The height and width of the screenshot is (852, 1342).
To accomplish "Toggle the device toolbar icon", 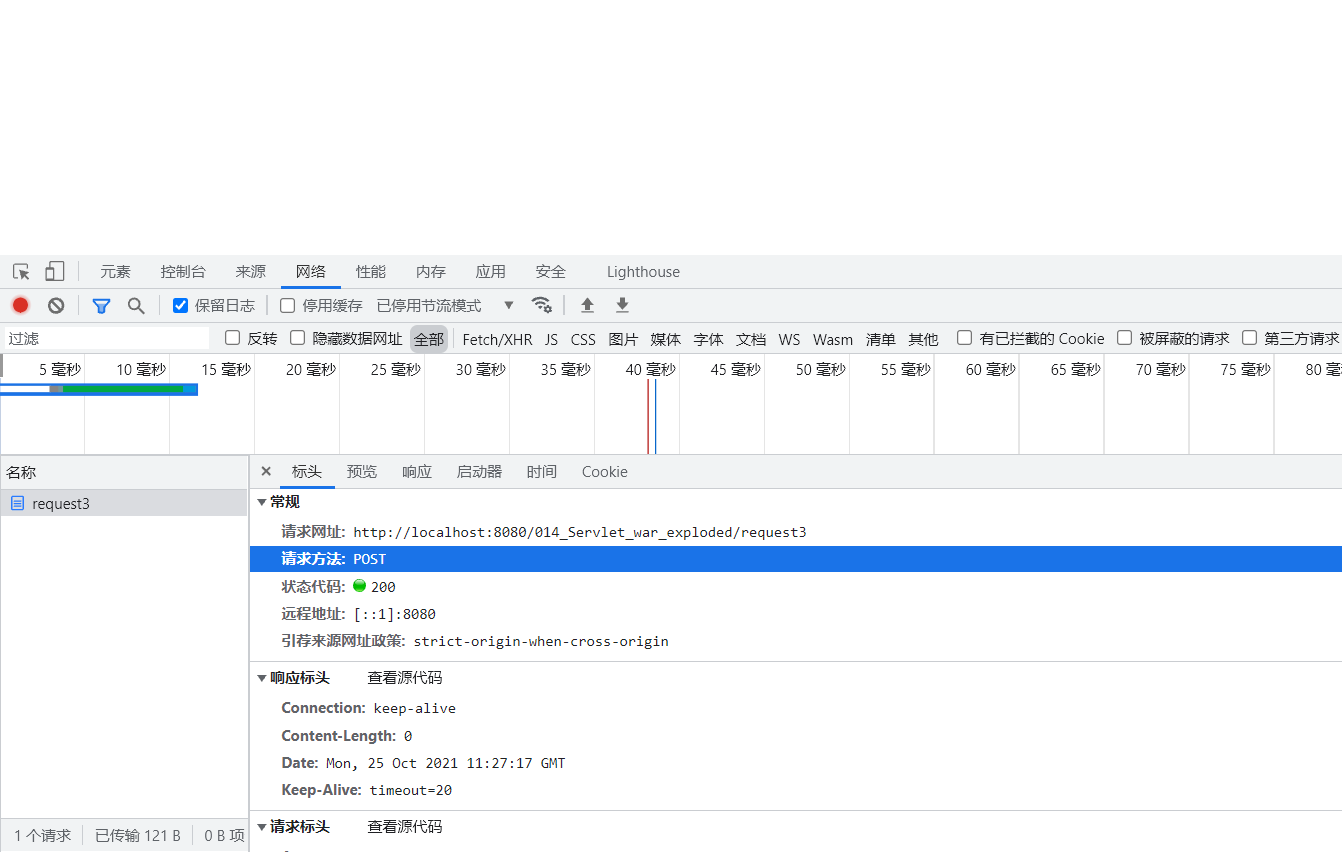I will (x=55, y=272).
